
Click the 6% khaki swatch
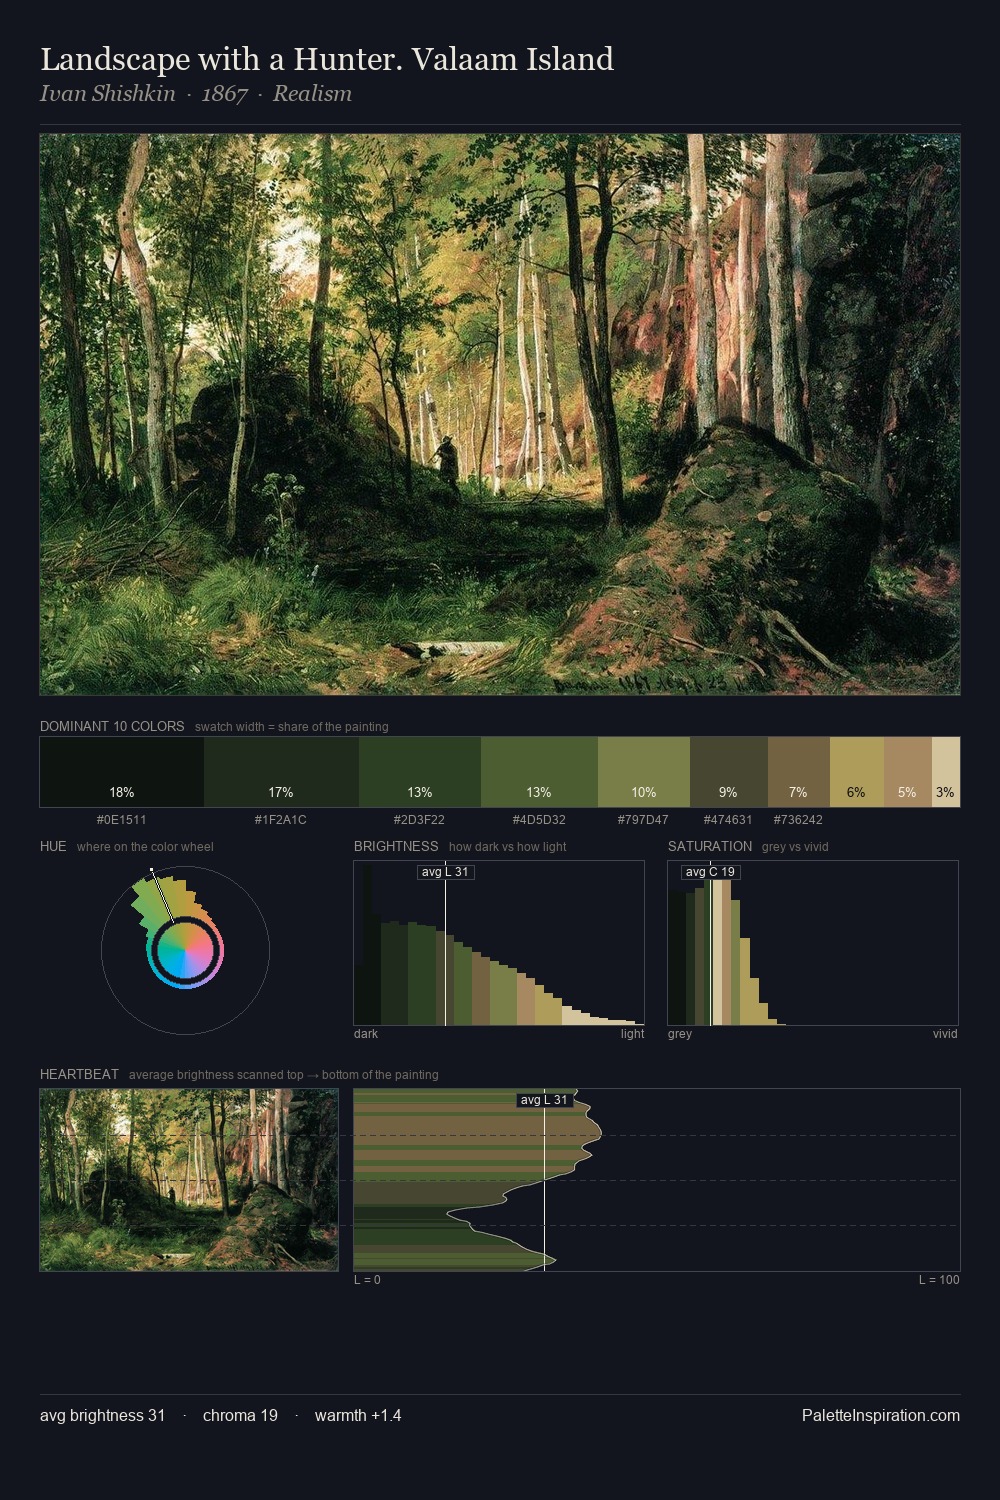click(x=857, y=772)
